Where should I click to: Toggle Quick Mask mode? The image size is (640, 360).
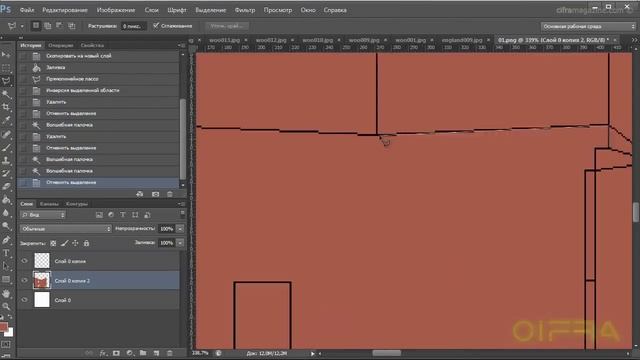click(x=6, y=344)
